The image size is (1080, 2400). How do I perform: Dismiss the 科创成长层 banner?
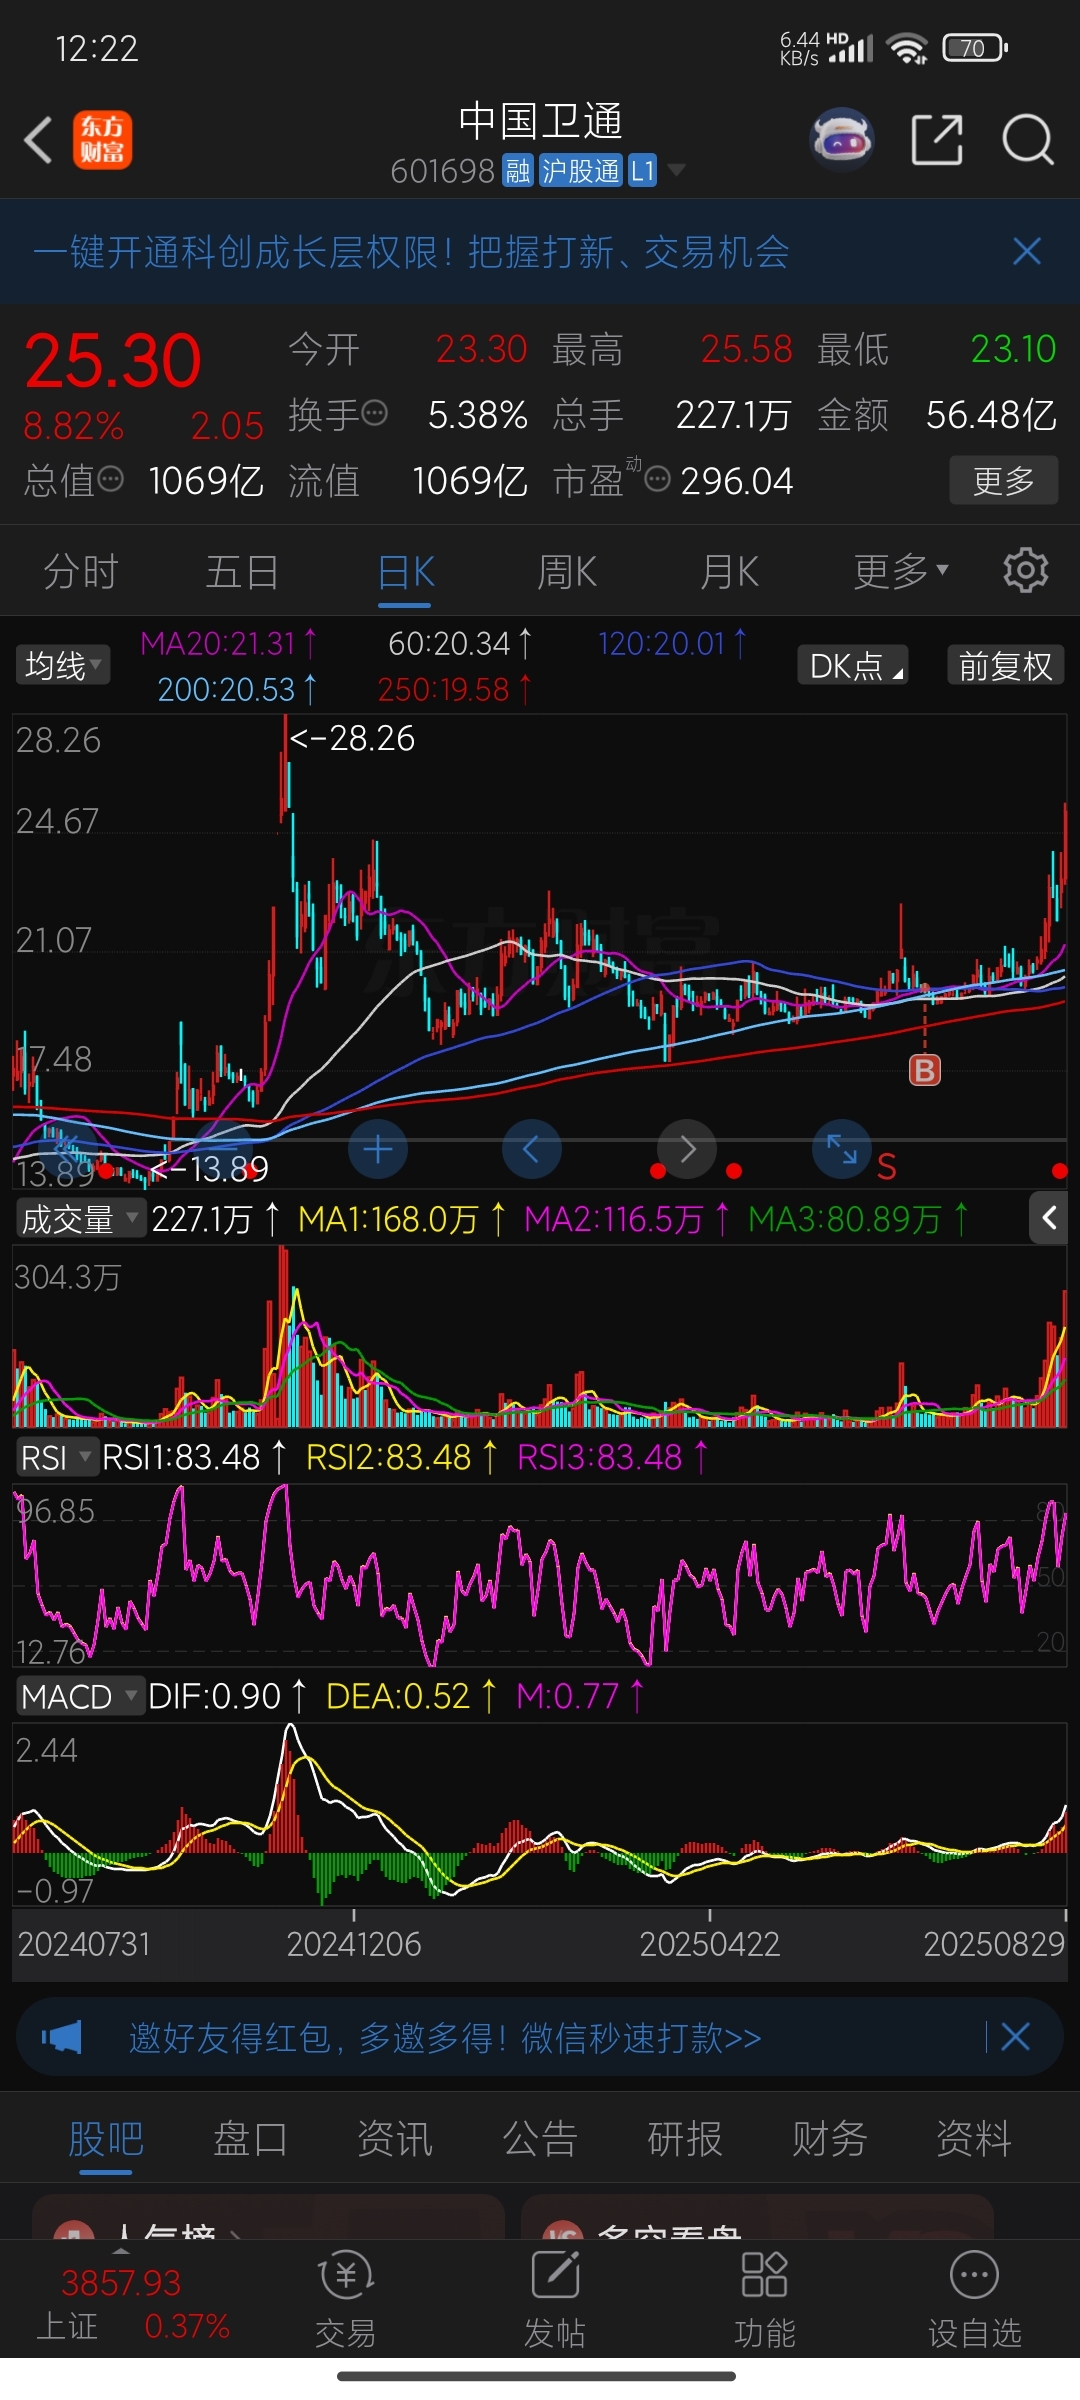click(1027, 251)
